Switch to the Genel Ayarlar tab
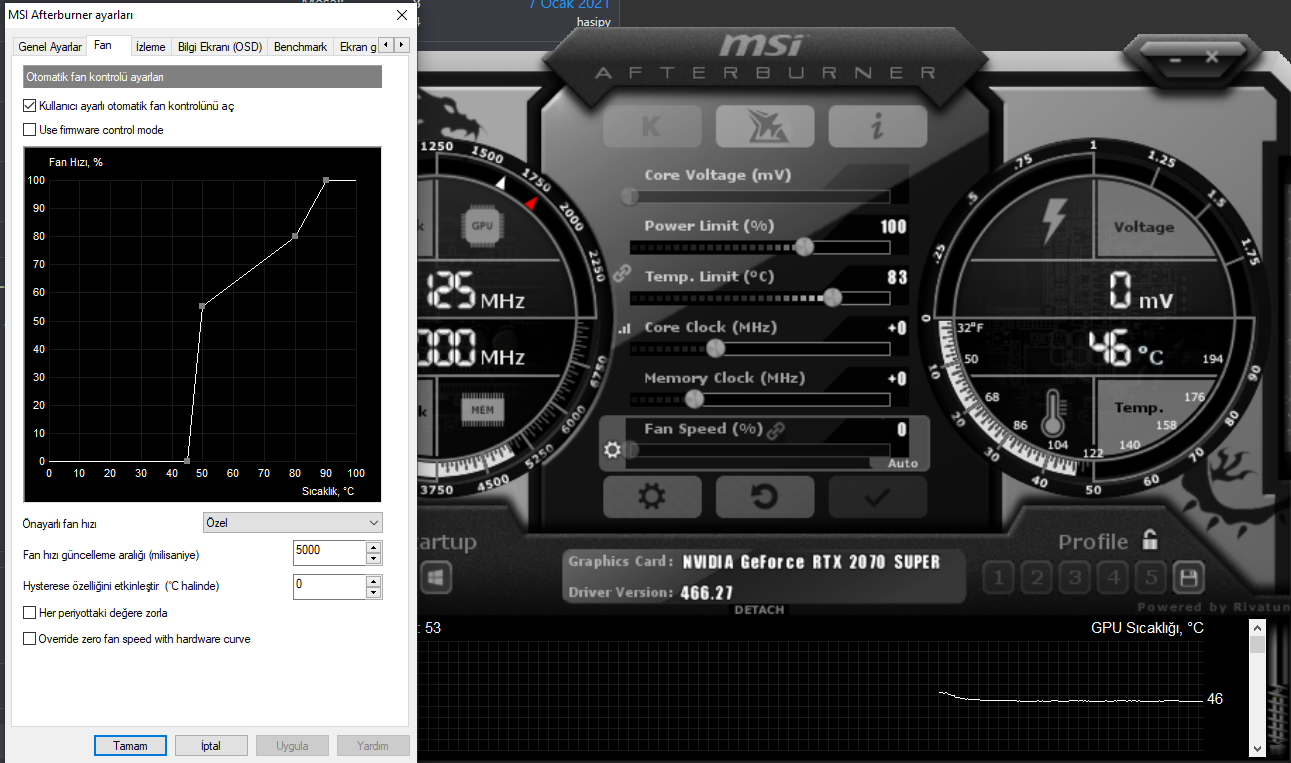Screen dimensions: 1291x763 click(50, 47)
